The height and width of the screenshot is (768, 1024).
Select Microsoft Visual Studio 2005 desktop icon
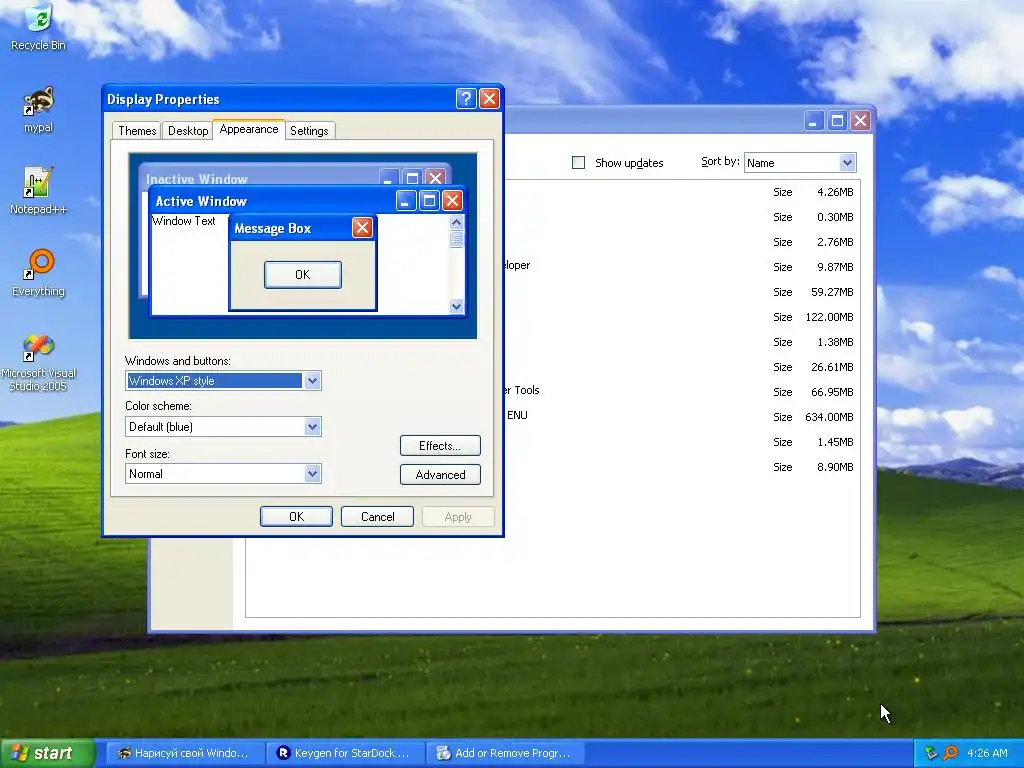tap(38, 363)
